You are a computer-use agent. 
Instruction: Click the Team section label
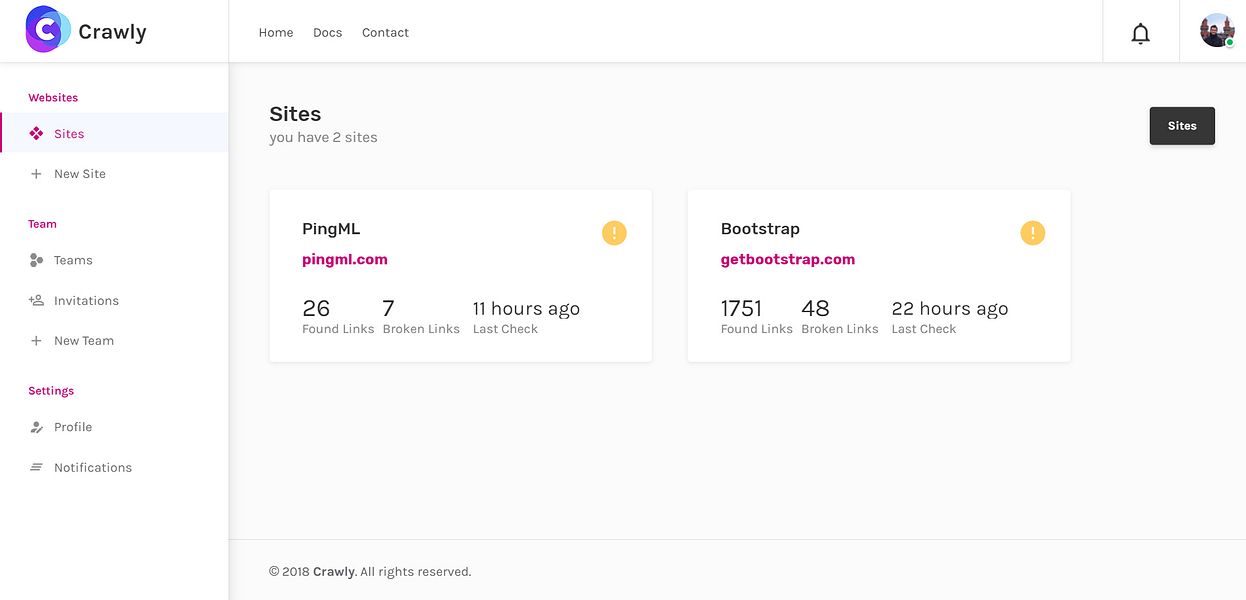(x=42, y=224)
